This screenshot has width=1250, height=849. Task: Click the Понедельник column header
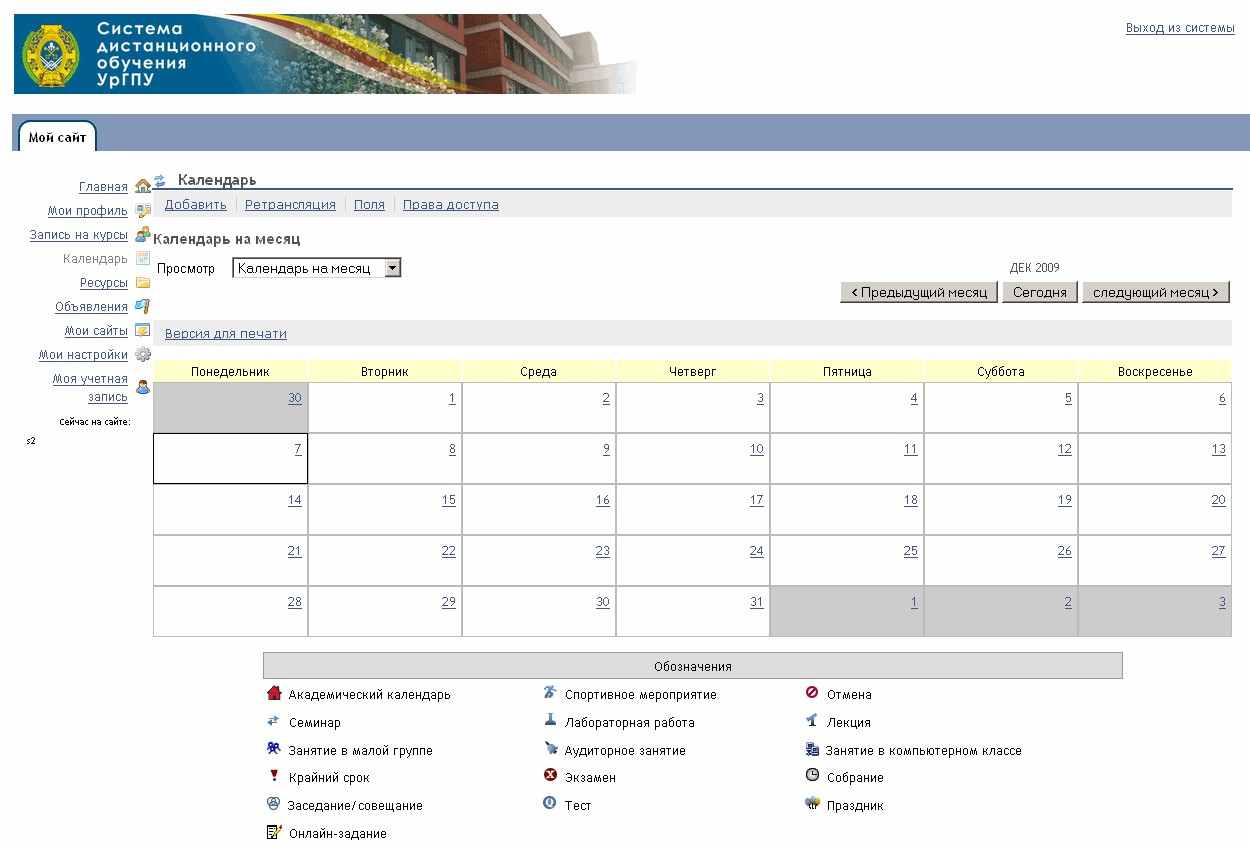click(x=230, y=371)
